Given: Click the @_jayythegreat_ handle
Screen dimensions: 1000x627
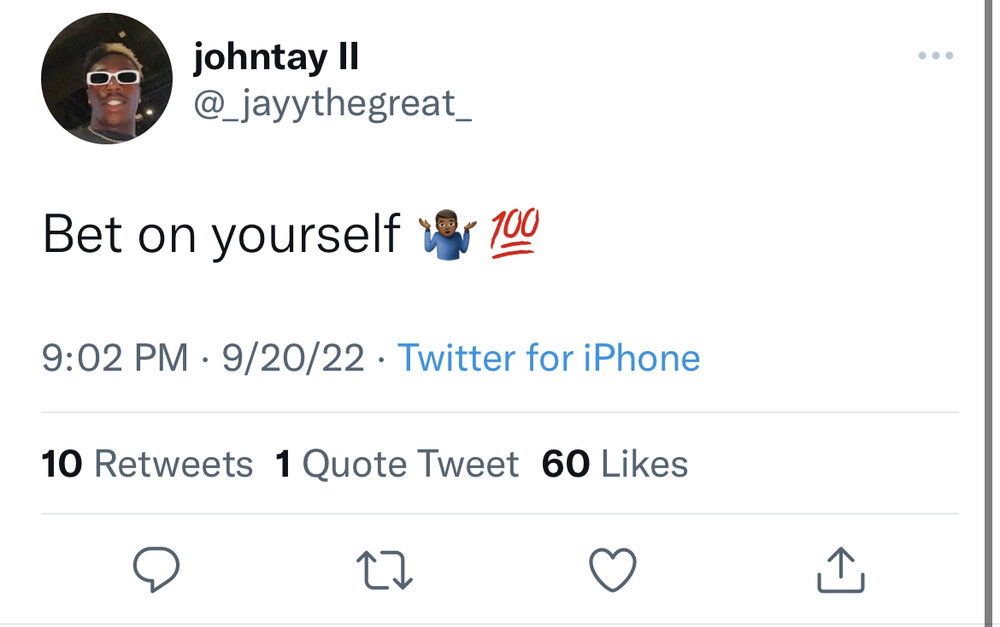Looking at the screenshot, I should click(332, 101).
